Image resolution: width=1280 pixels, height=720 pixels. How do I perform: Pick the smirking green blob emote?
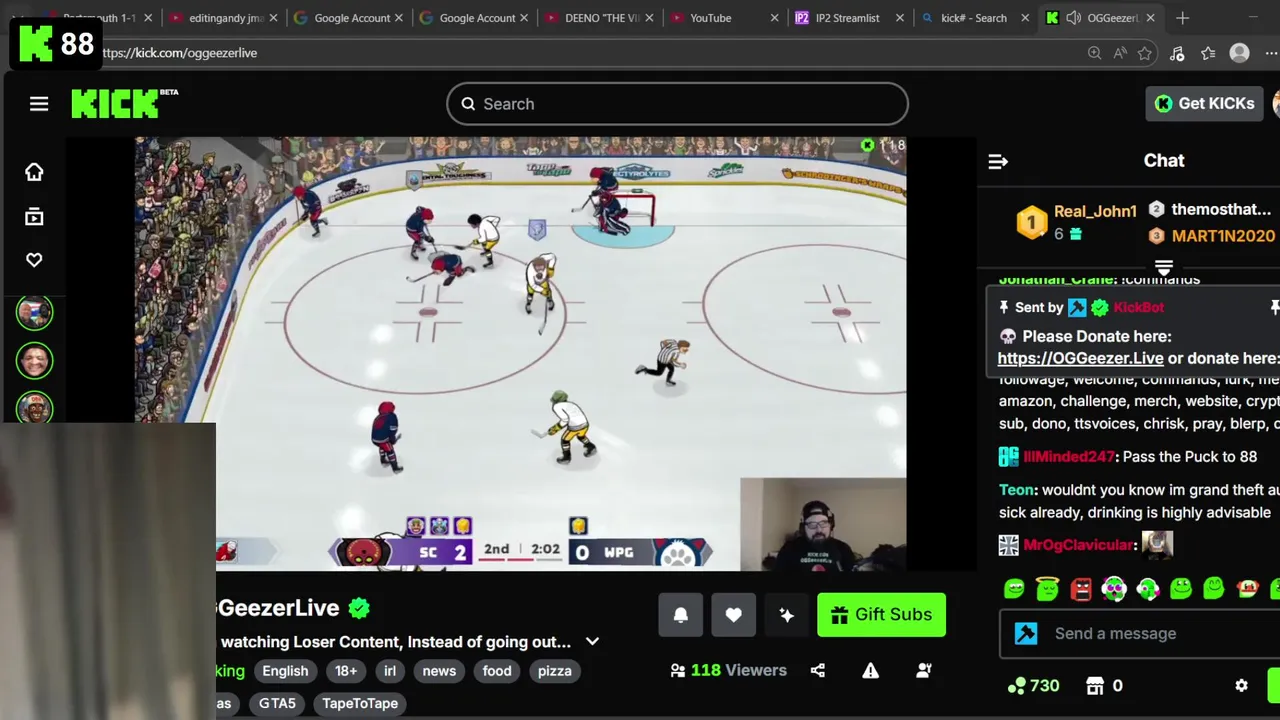click(x=1014, y=589)
